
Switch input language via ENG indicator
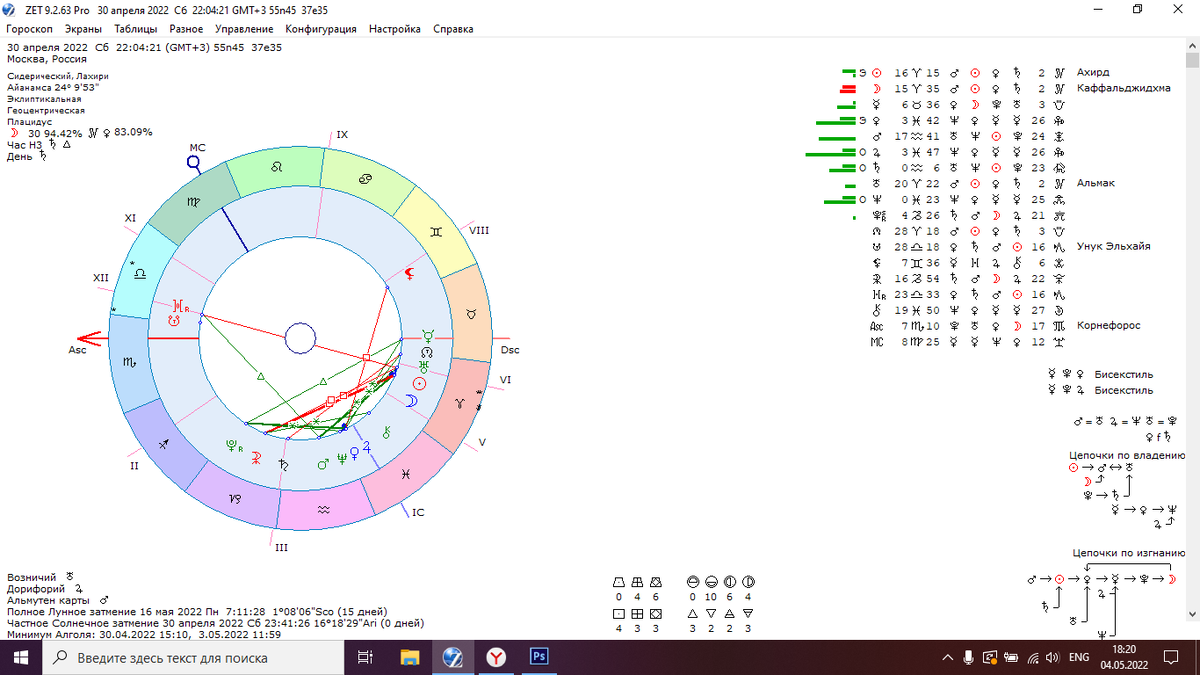click(x=1079, y=657)
